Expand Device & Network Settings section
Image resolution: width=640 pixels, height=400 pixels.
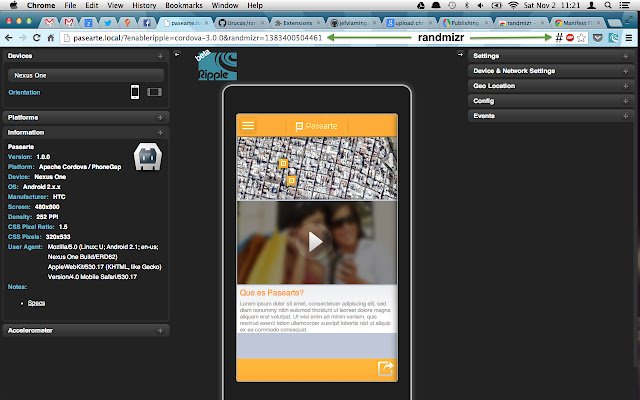[551, 71]
